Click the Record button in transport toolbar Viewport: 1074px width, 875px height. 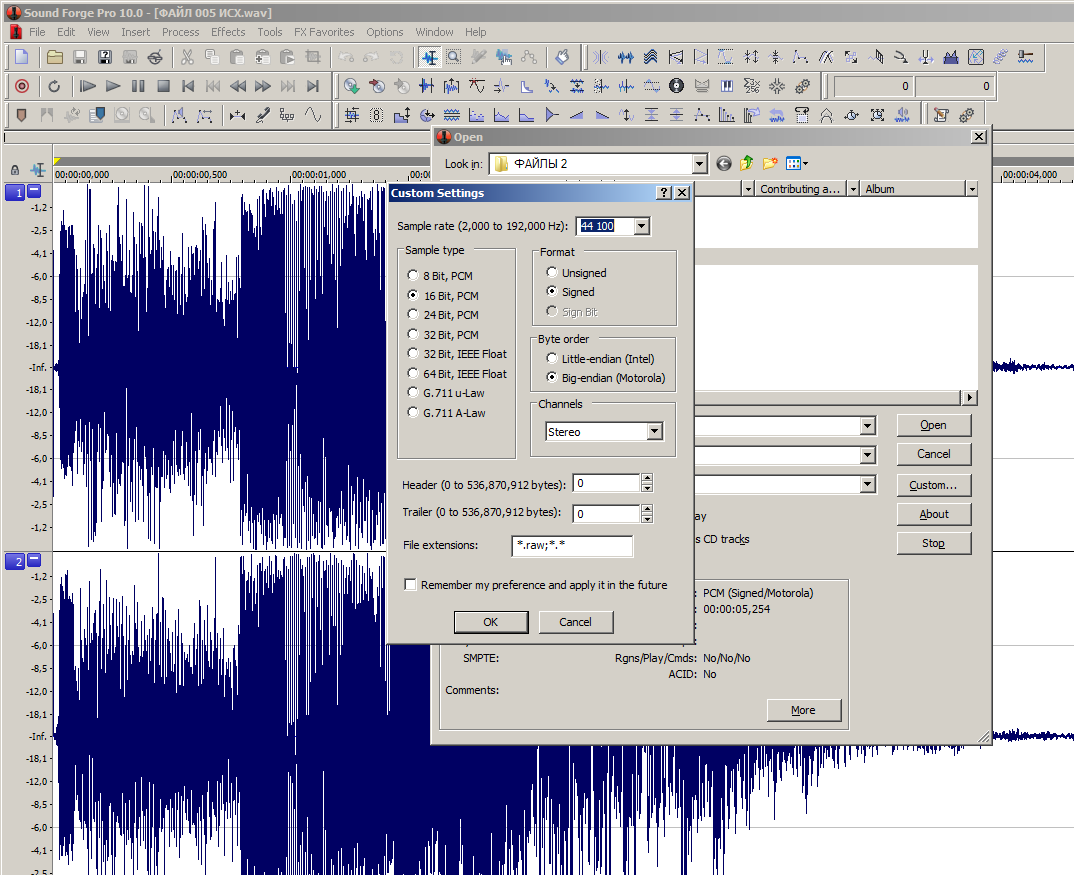22,86
